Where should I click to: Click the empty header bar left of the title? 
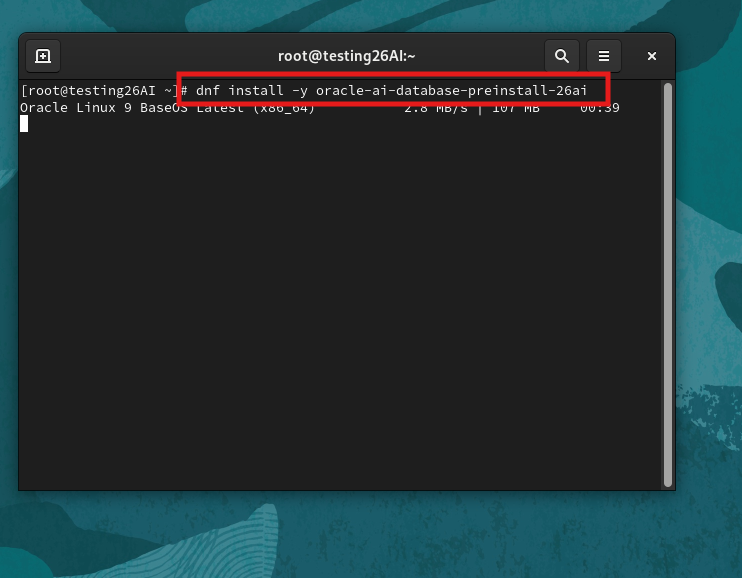tap(160, 56)
